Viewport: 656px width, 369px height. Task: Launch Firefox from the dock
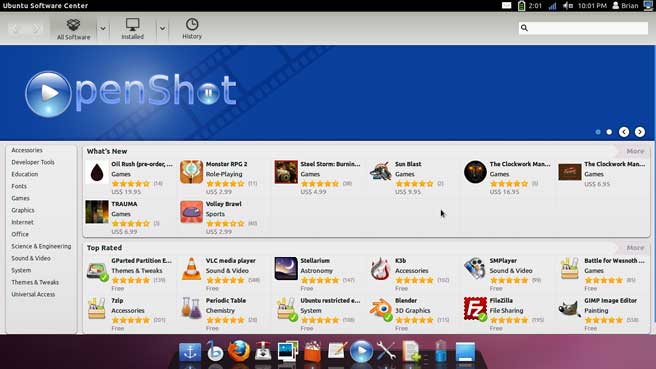pos(239,351)
